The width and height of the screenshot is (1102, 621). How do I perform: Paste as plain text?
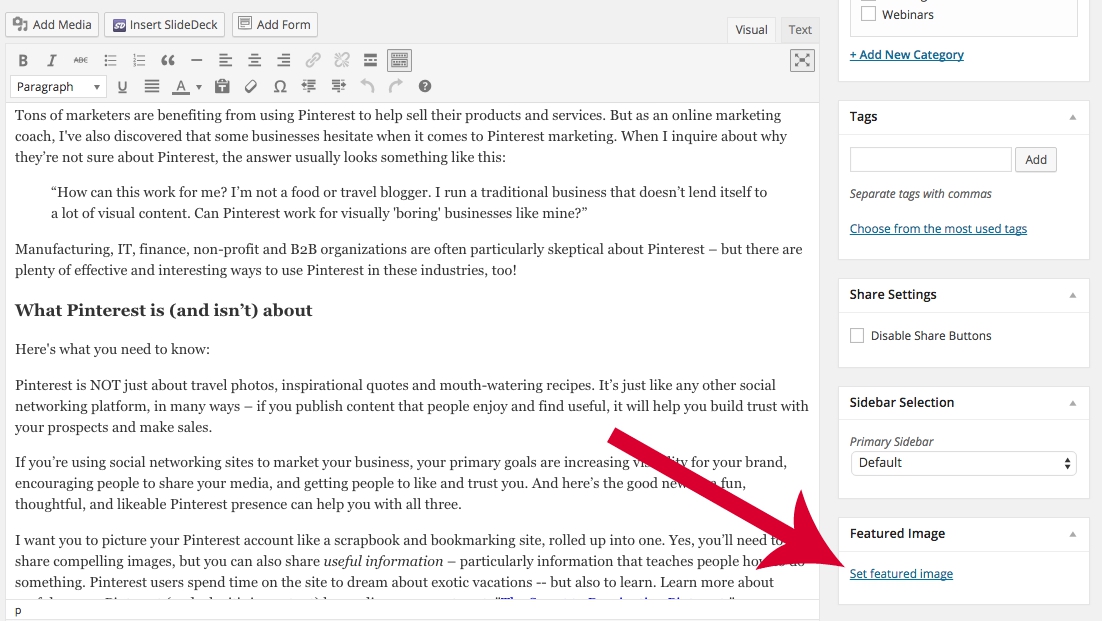click(x=222, y=86)
